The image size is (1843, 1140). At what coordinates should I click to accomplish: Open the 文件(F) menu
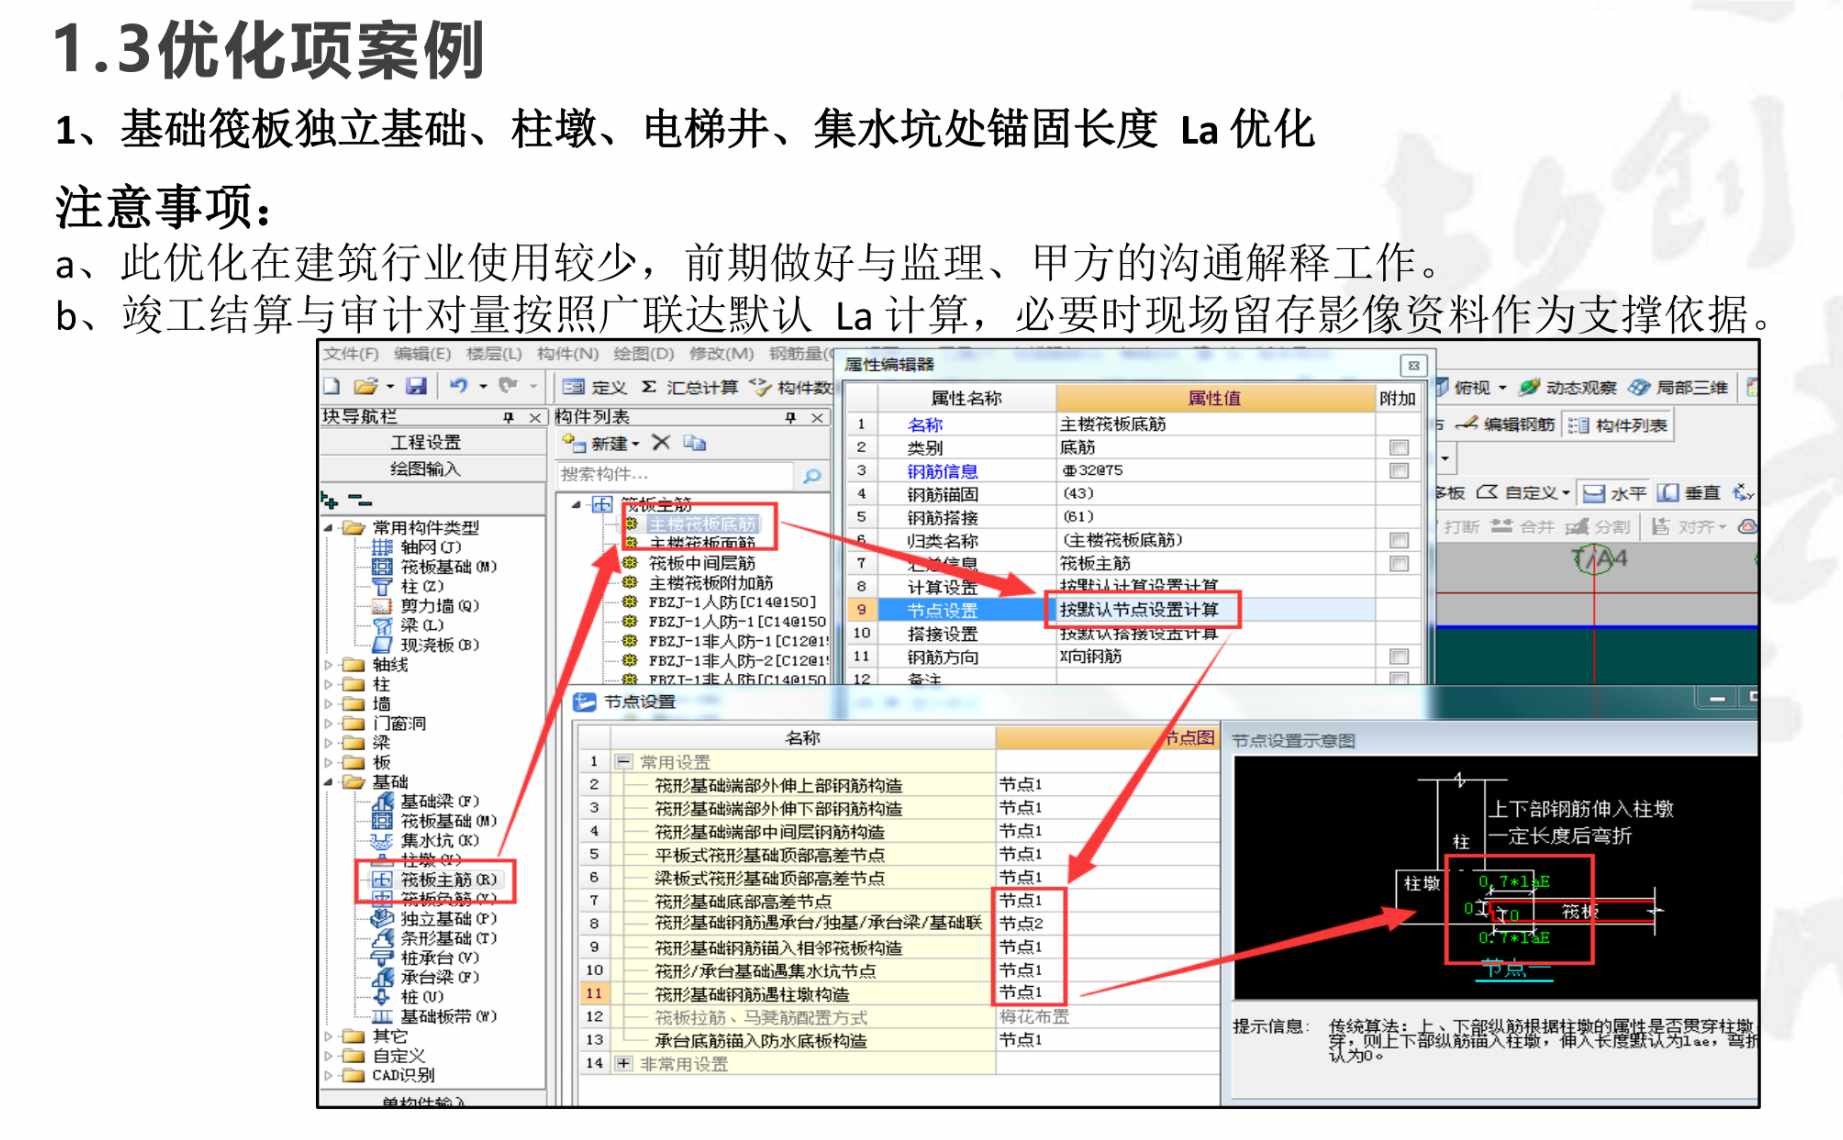[x=351, y=354]
